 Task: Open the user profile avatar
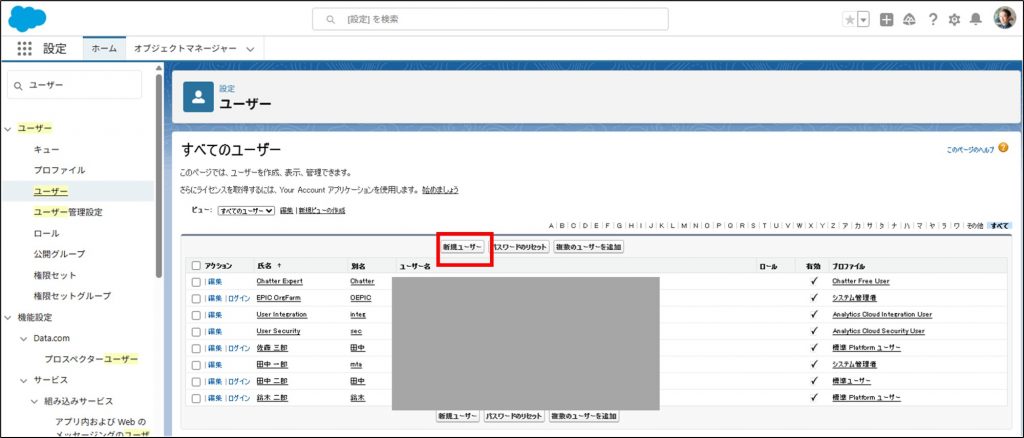[x=1003, y=19]
